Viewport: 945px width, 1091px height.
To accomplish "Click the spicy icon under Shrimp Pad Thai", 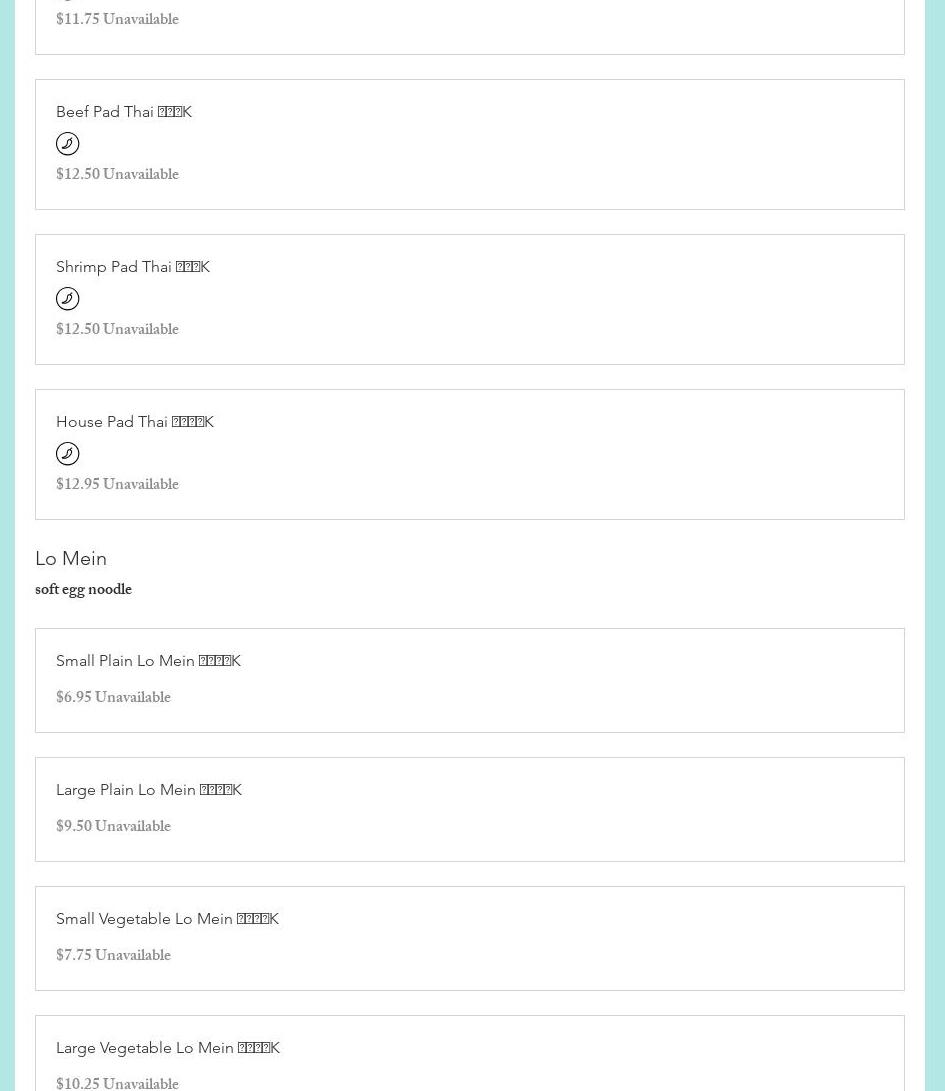I will [68, 299].
